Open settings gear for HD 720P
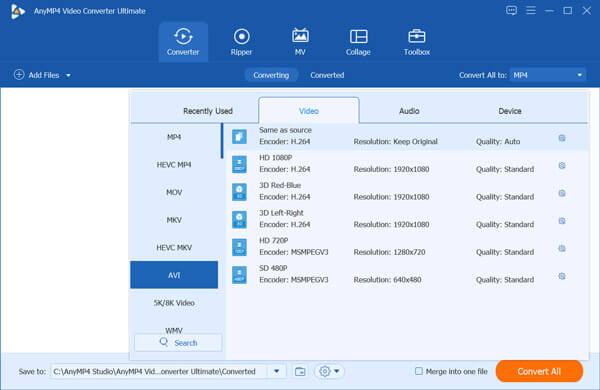600x390 pixels. point(562,248)
